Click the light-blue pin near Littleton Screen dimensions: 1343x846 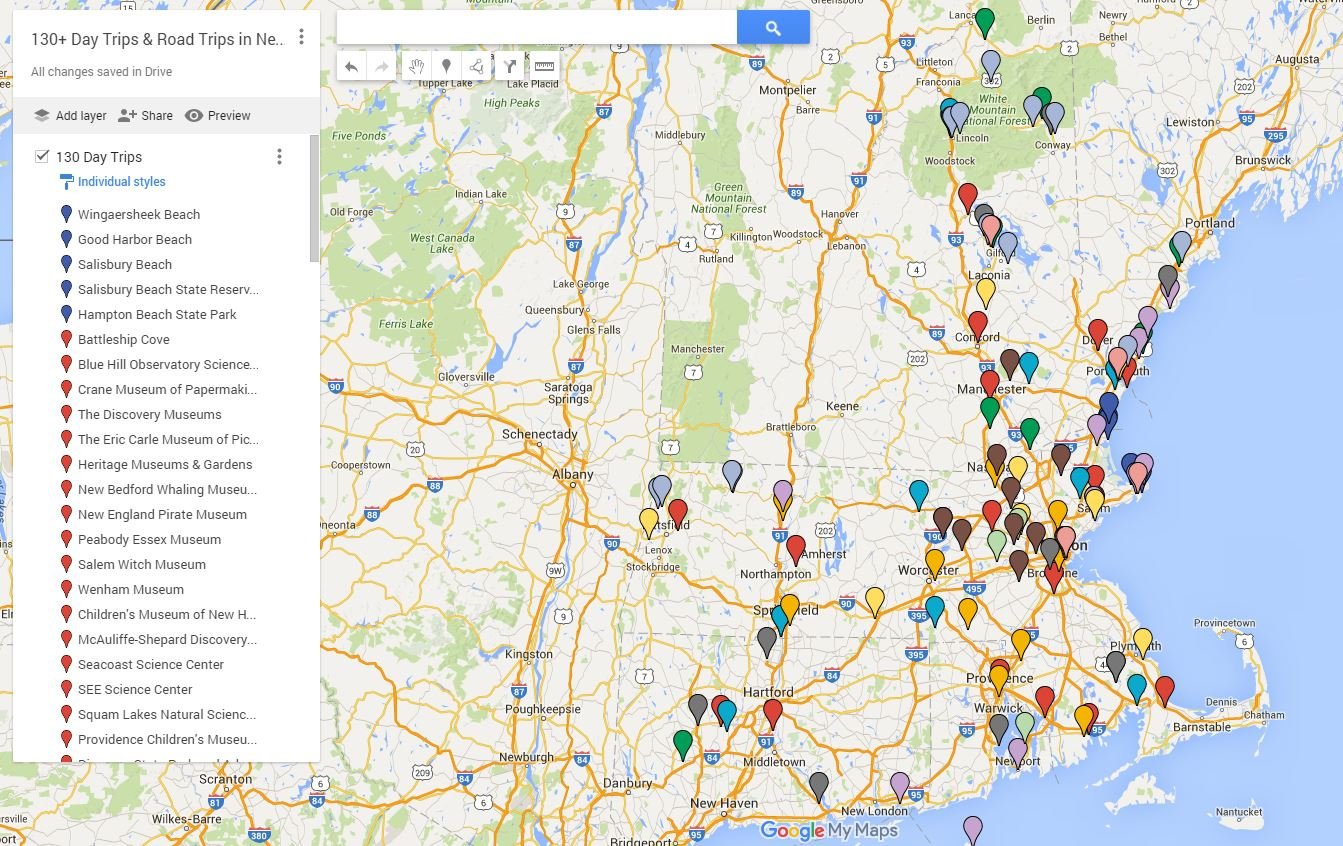tap(991, 65)
